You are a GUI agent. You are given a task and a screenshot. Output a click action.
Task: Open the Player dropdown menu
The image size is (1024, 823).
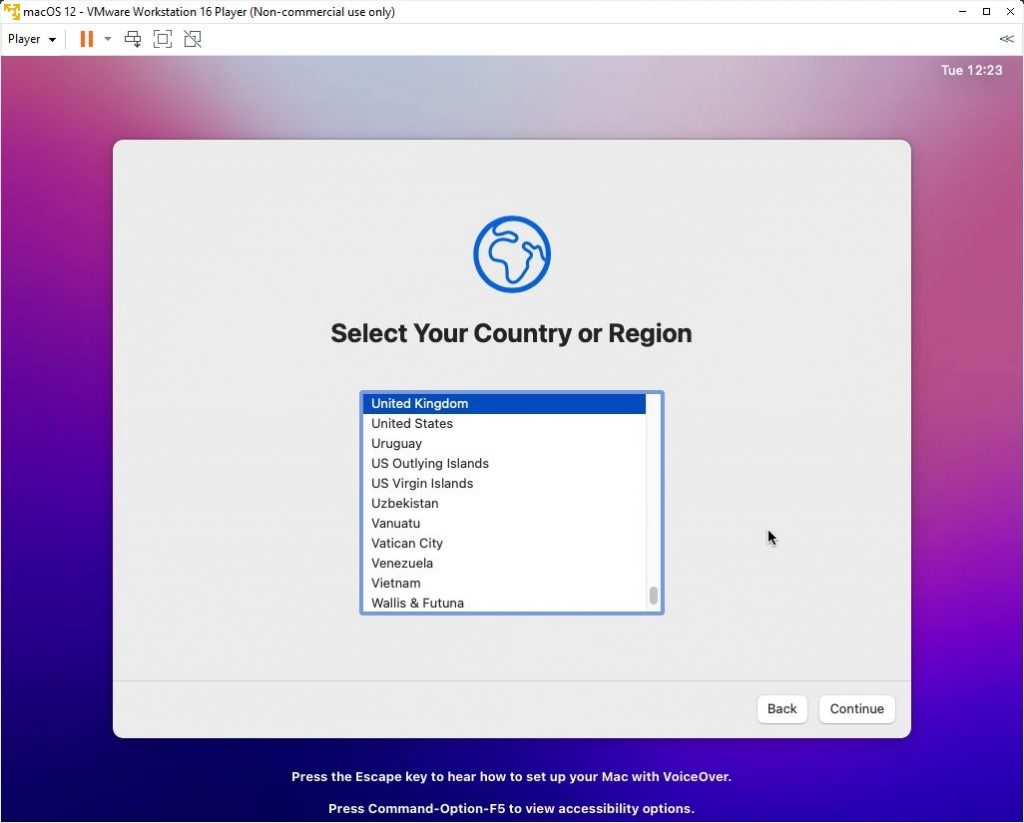coord(32,39)
